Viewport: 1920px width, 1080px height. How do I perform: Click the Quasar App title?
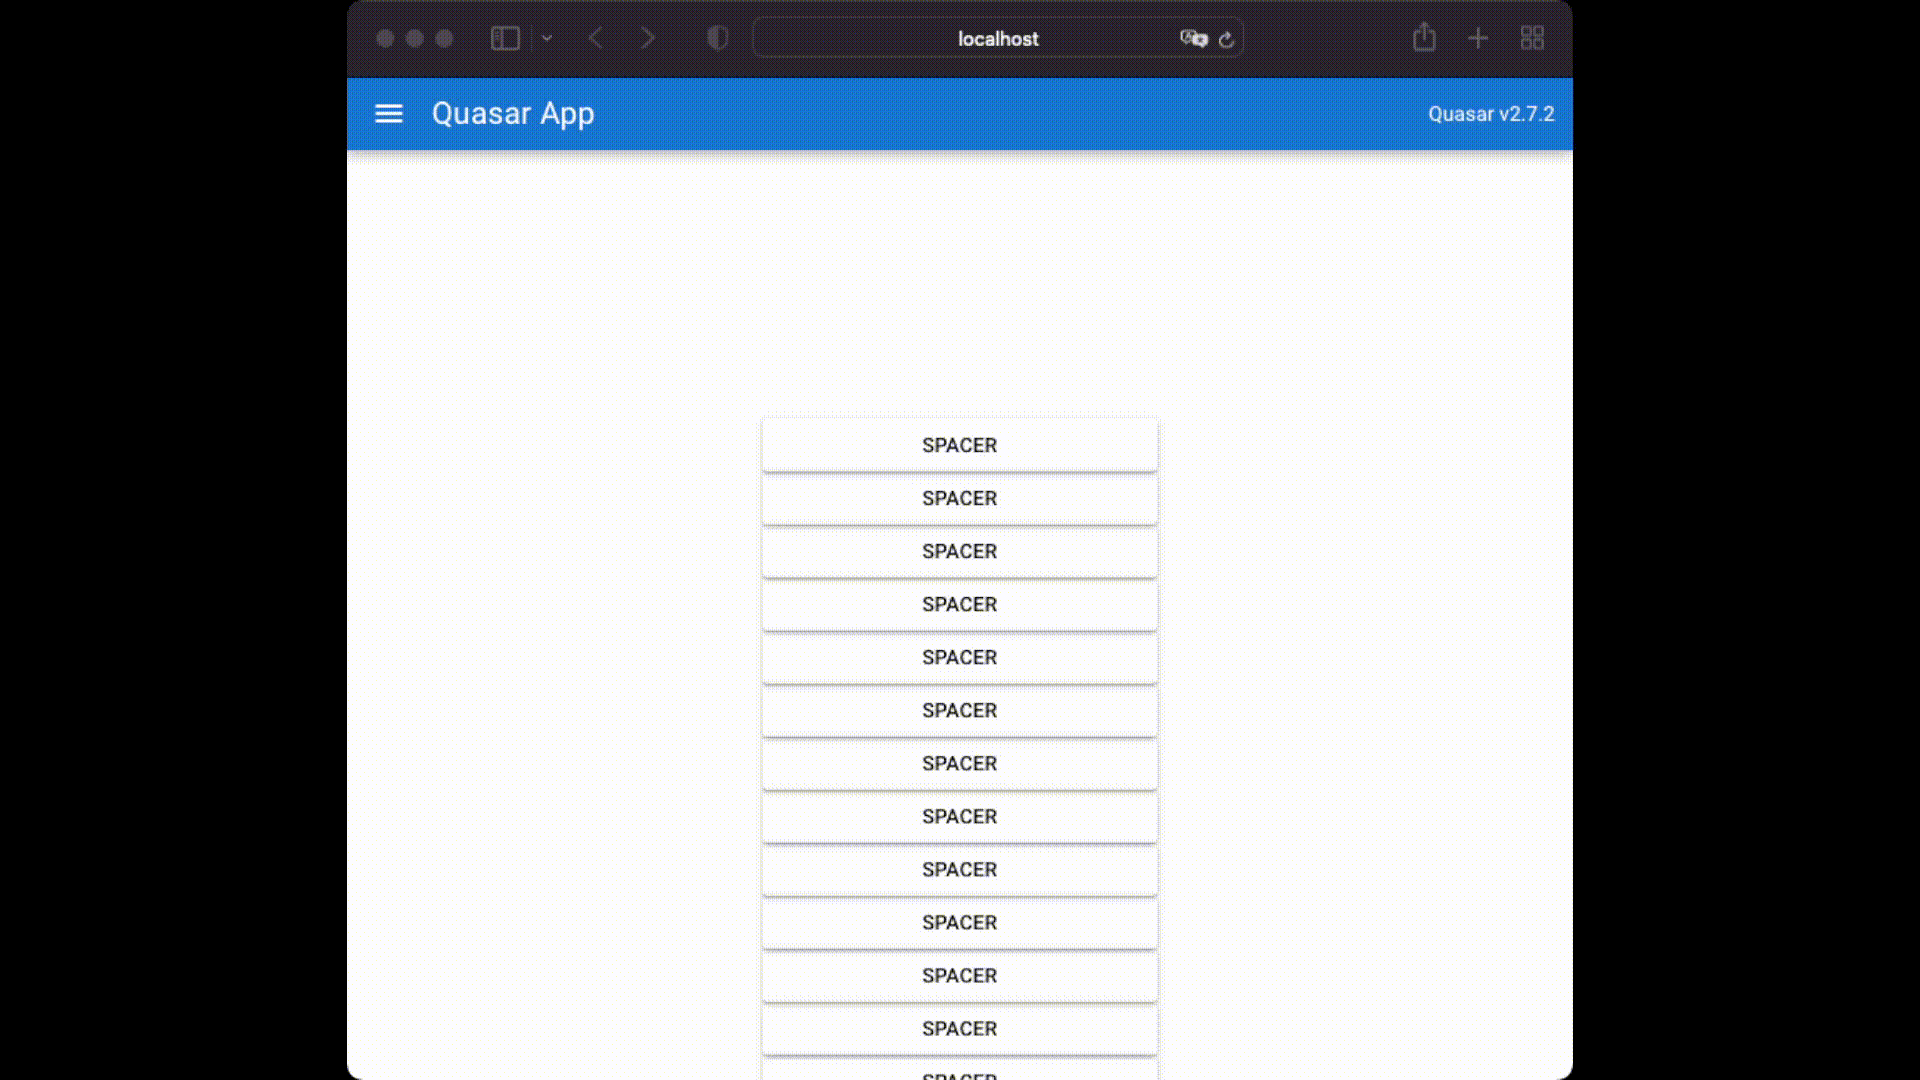513,113
